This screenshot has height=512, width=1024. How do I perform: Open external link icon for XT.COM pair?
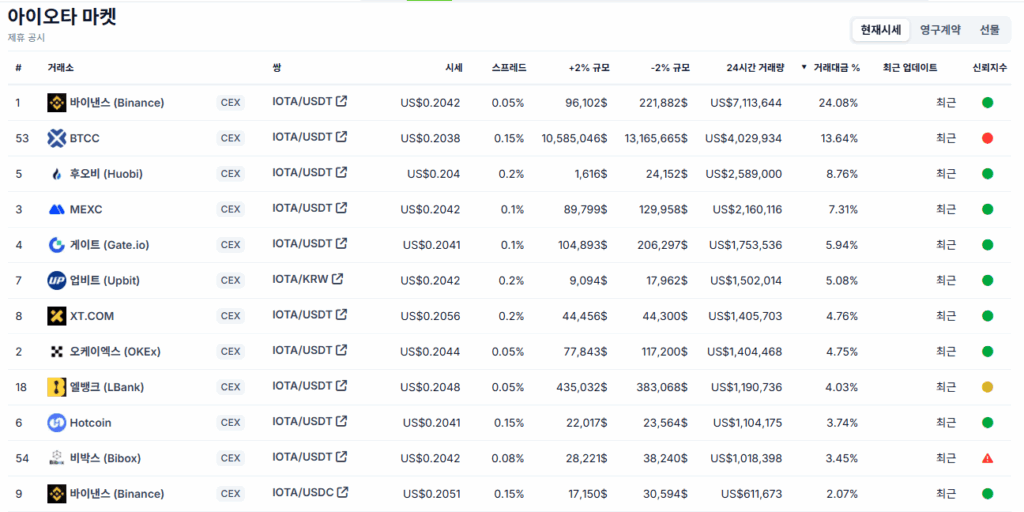(x=341, y=315)
